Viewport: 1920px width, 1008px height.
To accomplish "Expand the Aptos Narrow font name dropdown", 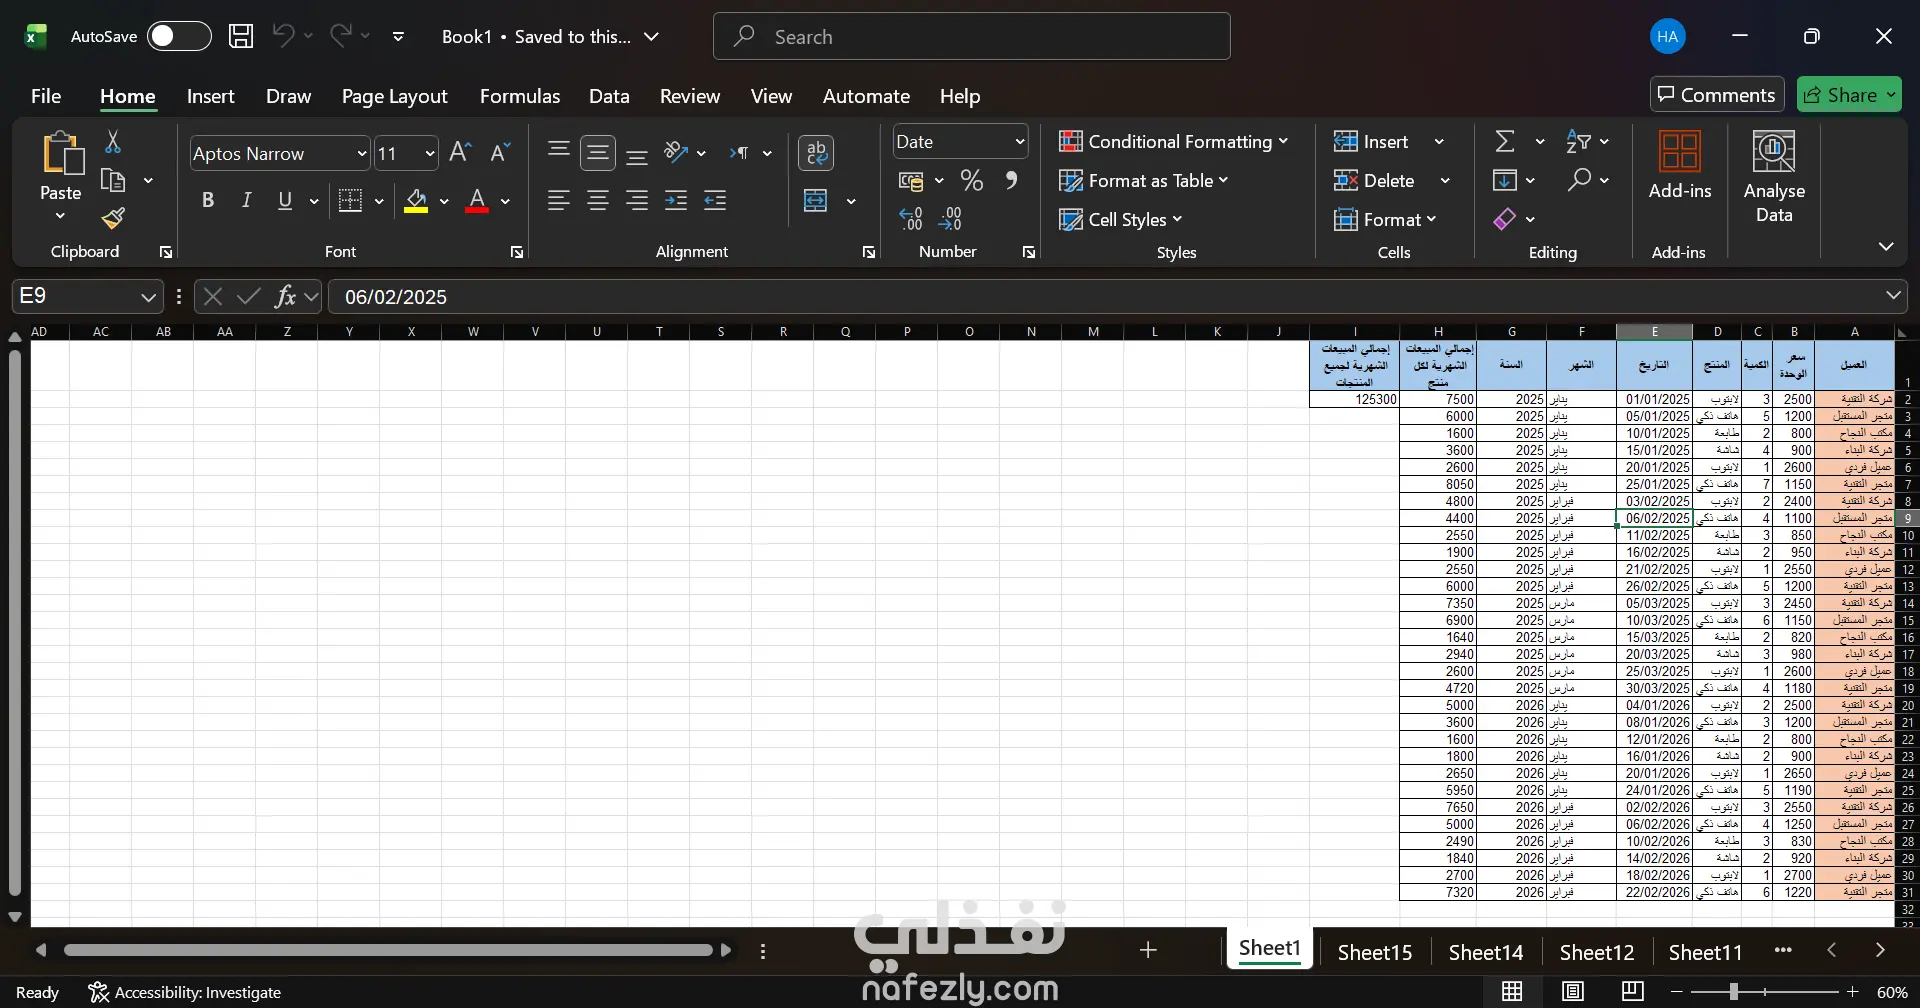I will click(x=361, y=154).
